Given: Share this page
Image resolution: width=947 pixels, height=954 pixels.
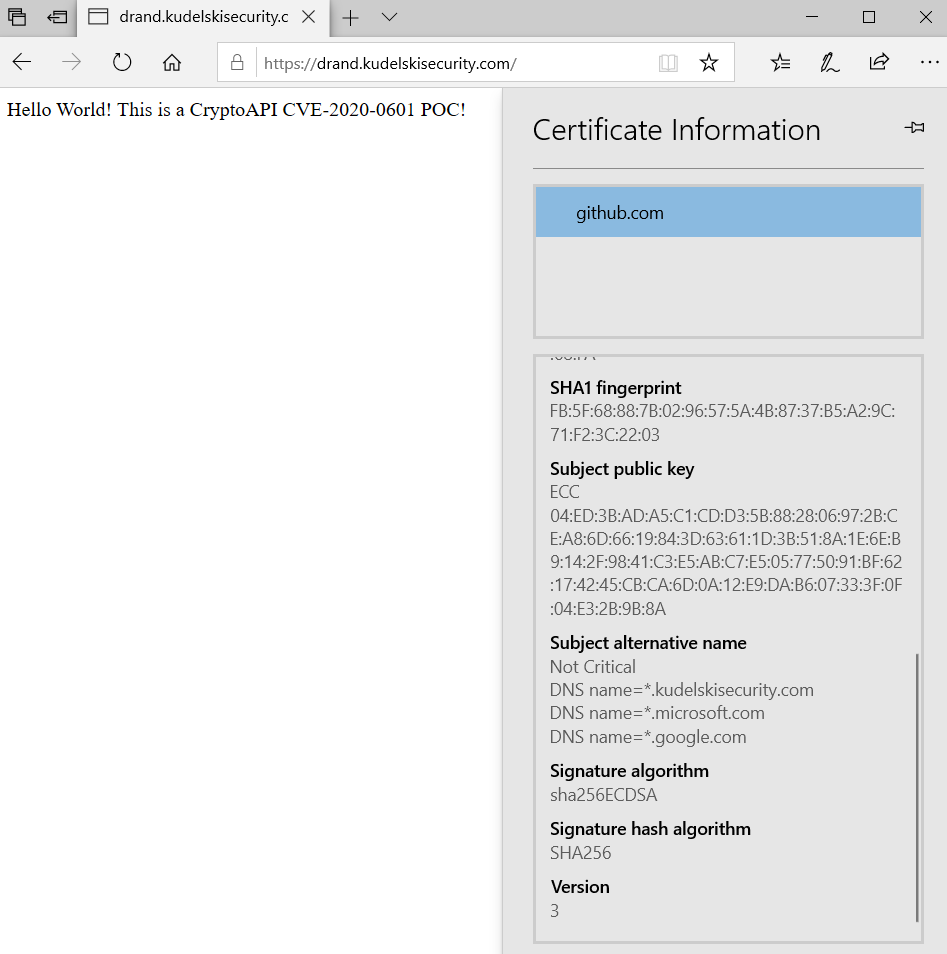Looking at the screenshot, I should [879, 62].
